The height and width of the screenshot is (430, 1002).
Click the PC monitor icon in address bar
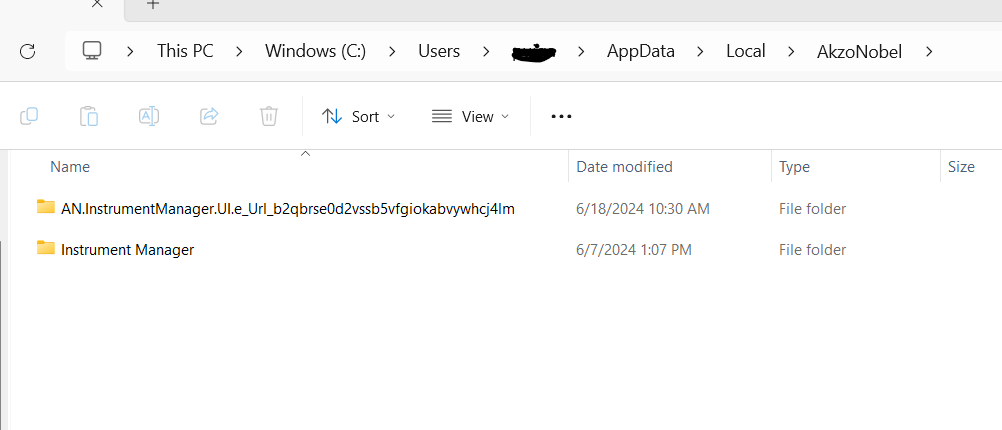click(93, 51)
